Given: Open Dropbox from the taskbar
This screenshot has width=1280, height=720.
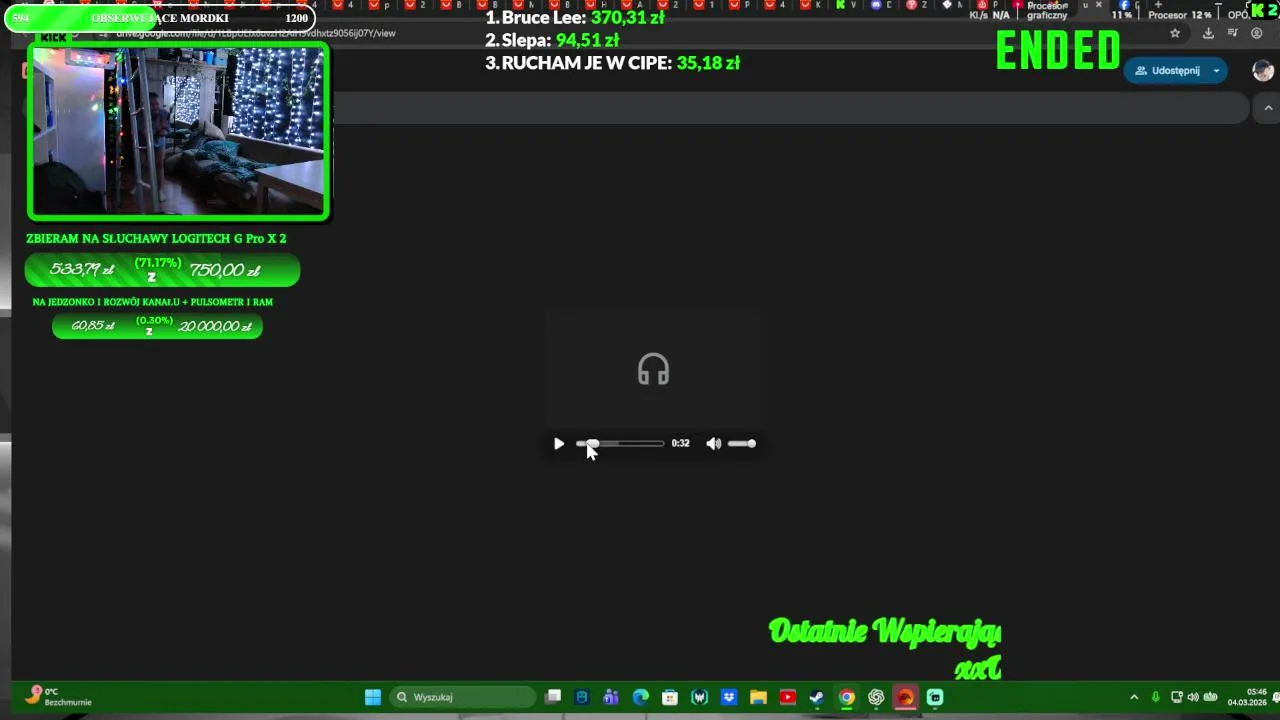Looking at the screenshot, I should (x=729, y=697).
